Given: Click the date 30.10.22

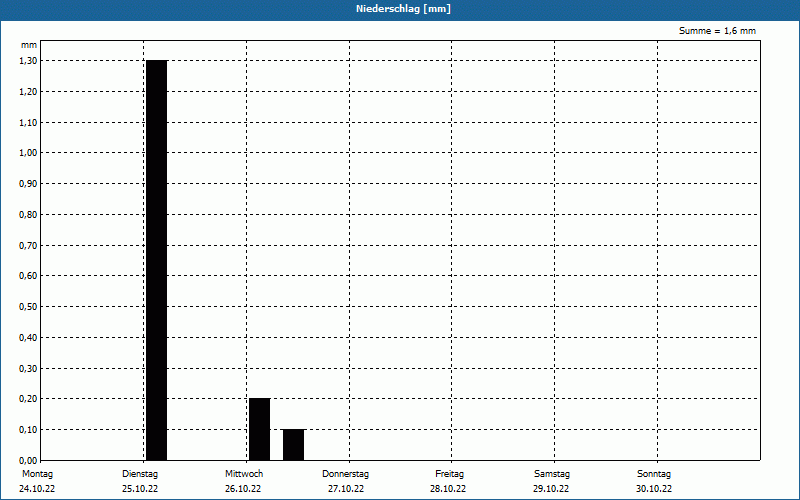Looking at the screenshot, I should coord(654,489).
